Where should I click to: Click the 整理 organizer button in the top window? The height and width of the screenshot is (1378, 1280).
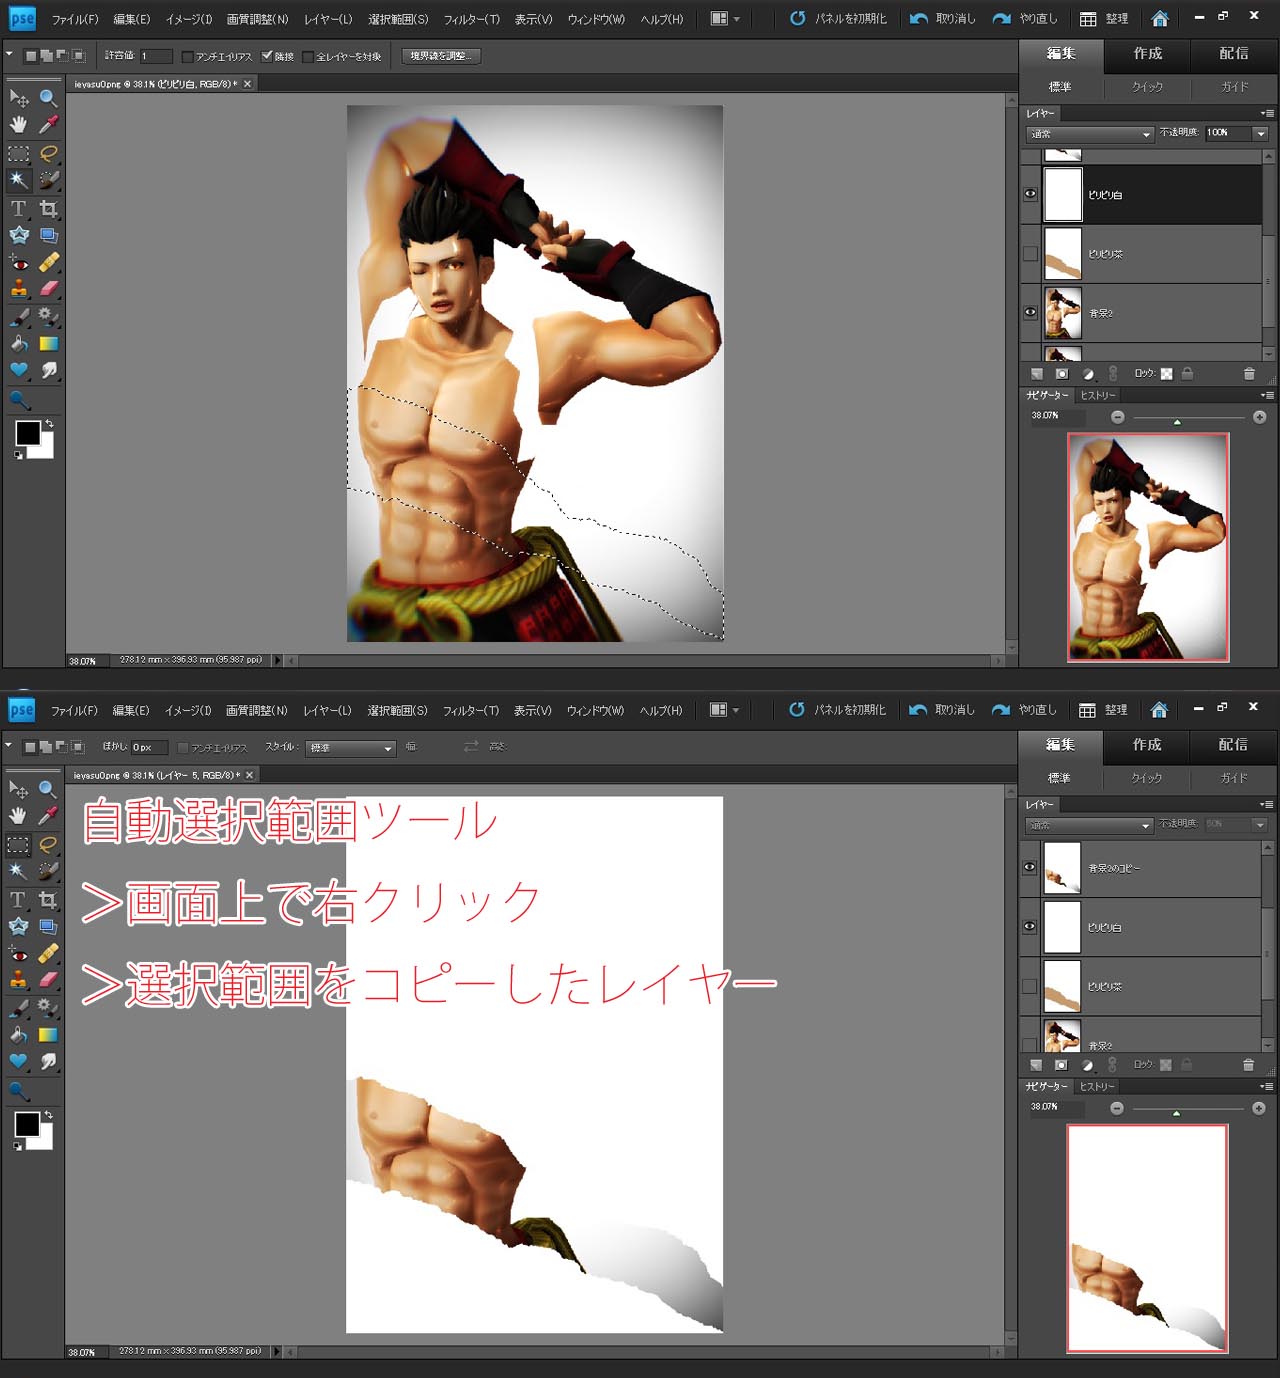point(1105,19)
